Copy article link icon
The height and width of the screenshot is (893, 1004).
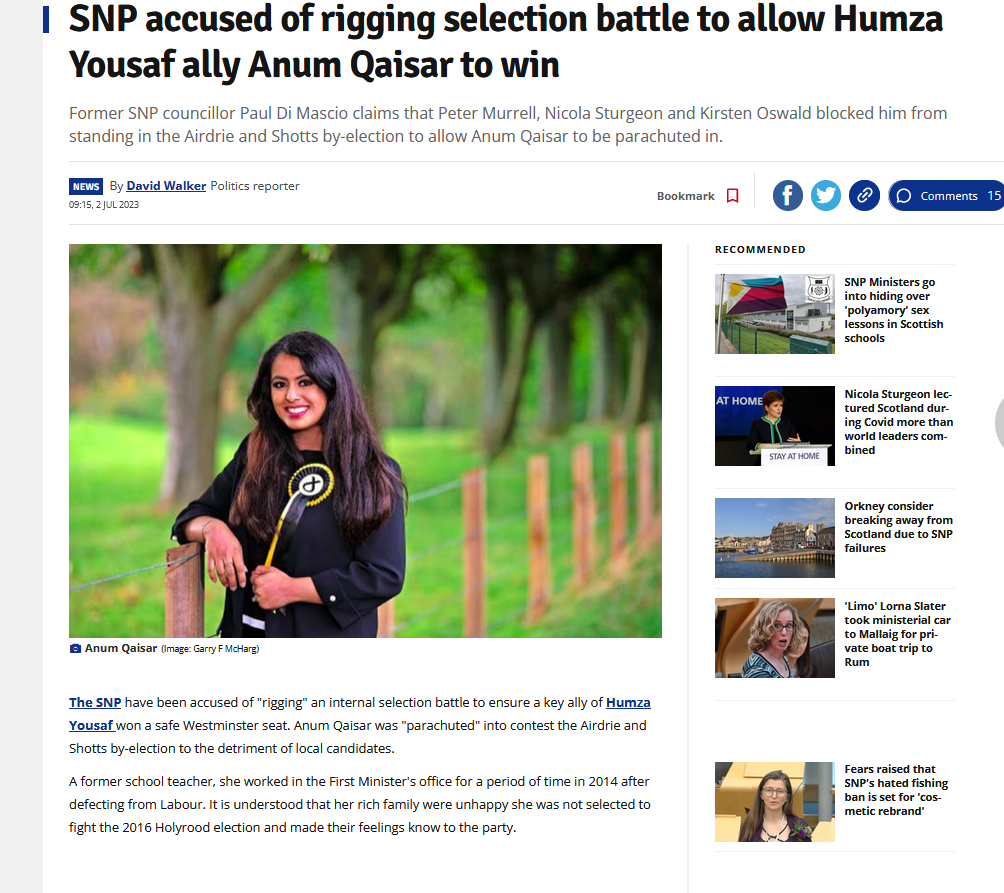pyautogui.click(x=864, y=195)
